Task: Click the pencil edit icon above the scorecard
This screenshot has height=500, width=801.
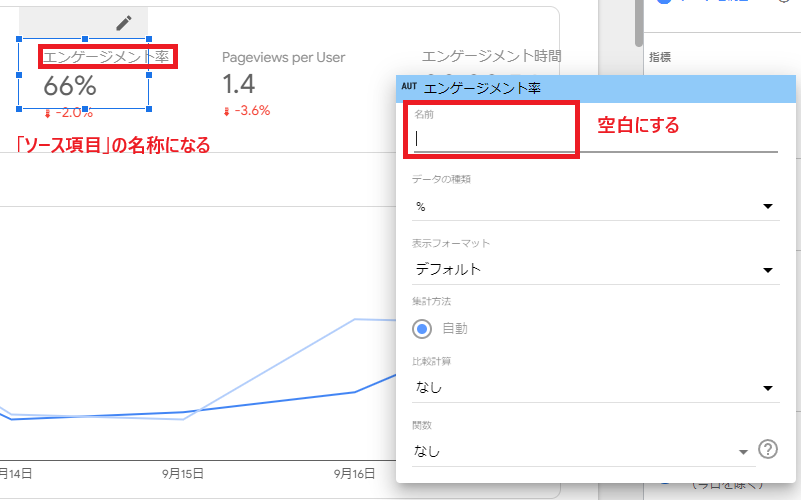Action: [124, 22]
